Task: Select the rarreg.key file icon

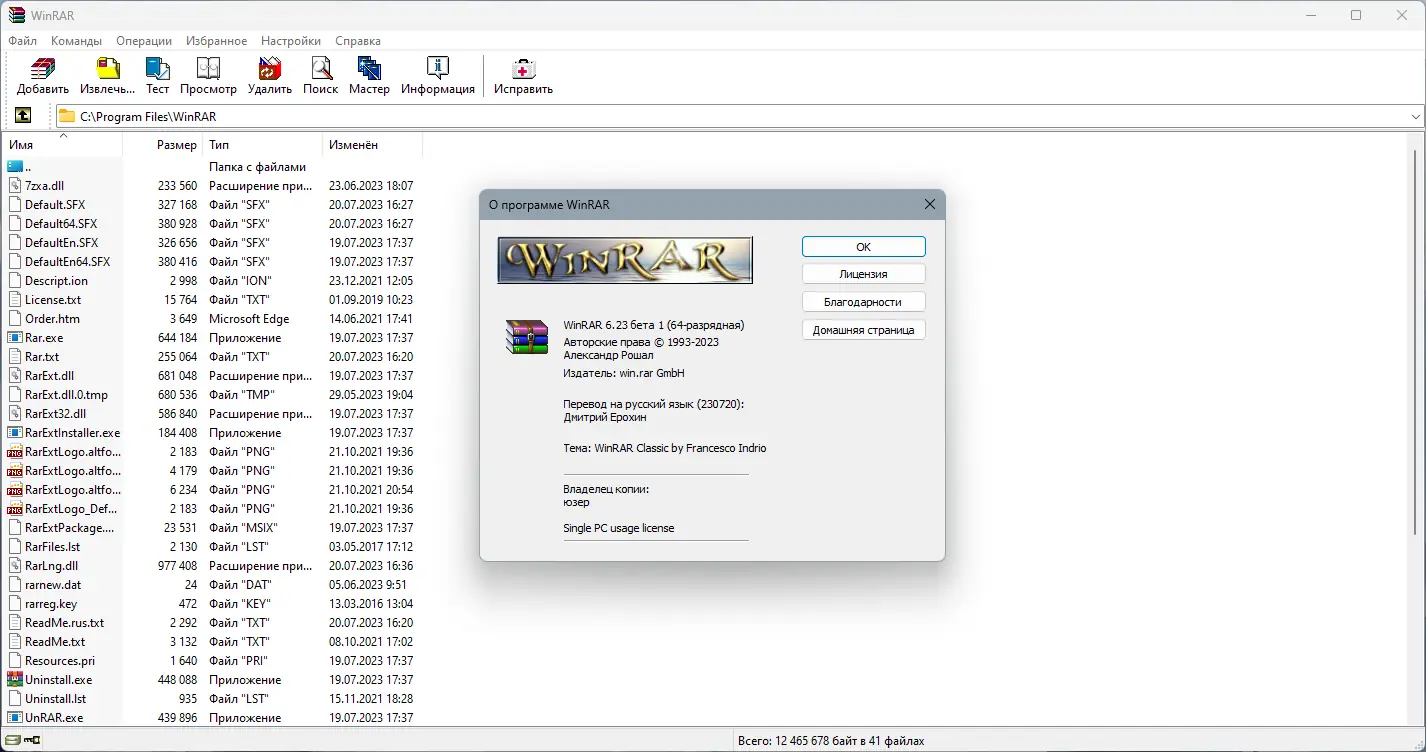Action: (x=15, y=604)
